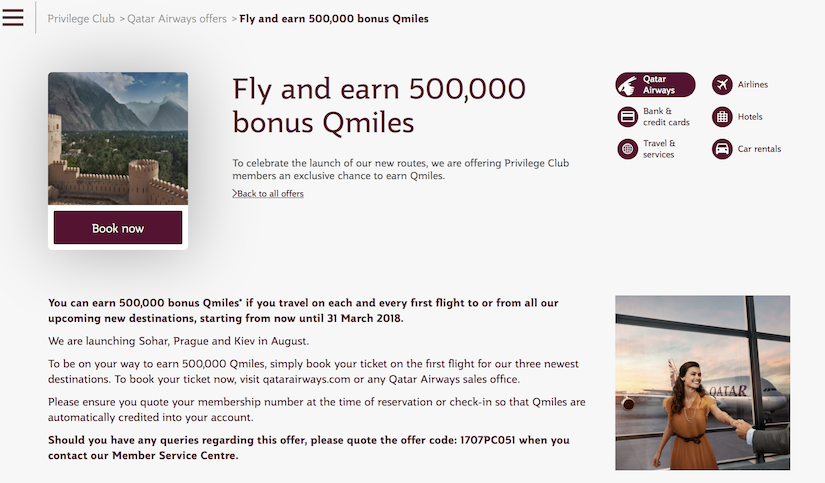Follow the Back to all offers link

pyautogui.click(x=270, y=194)
